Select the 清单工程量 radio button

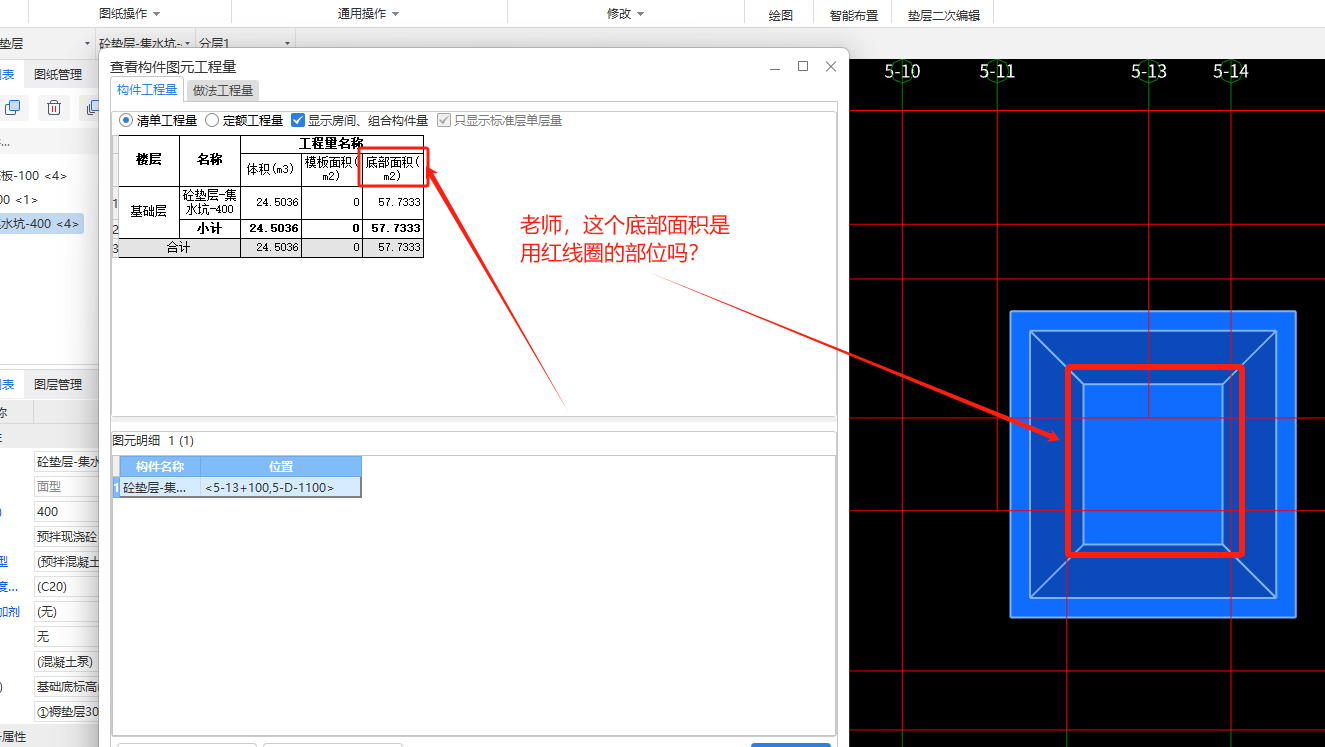tap(126, 120)
